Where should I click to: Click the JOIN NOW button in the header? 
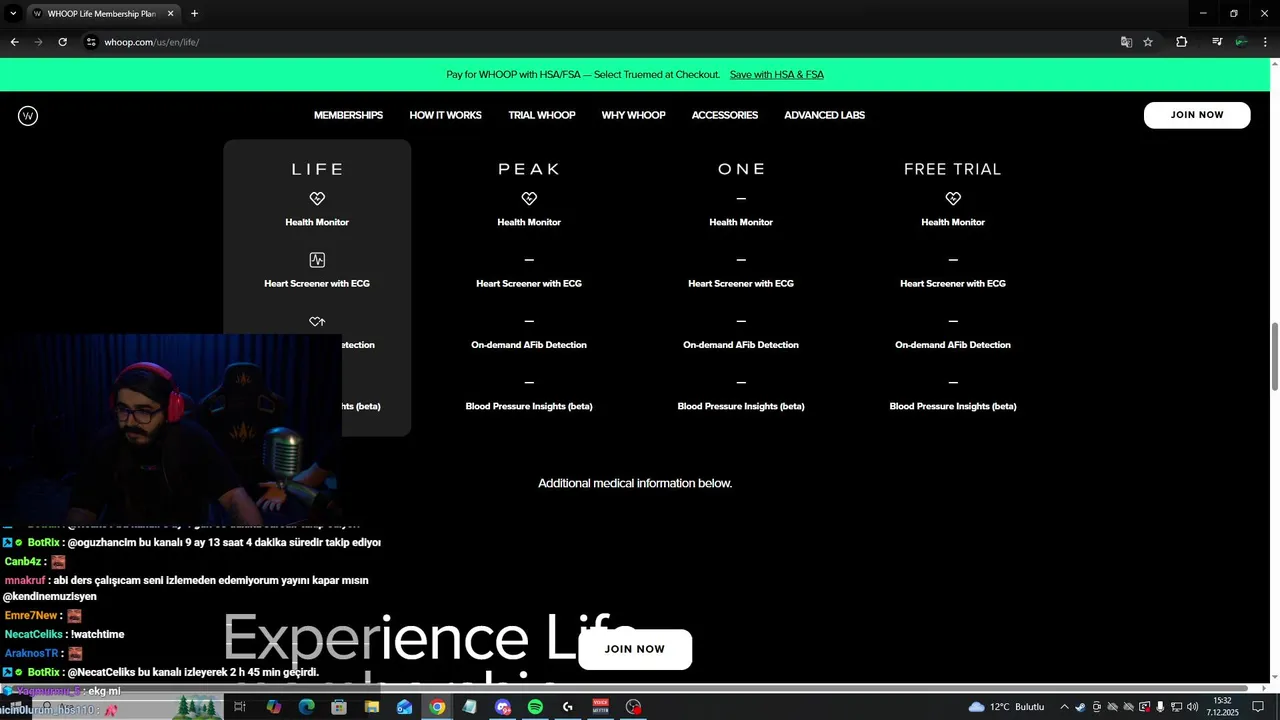pyautogui.click(x=1197, y=115)
